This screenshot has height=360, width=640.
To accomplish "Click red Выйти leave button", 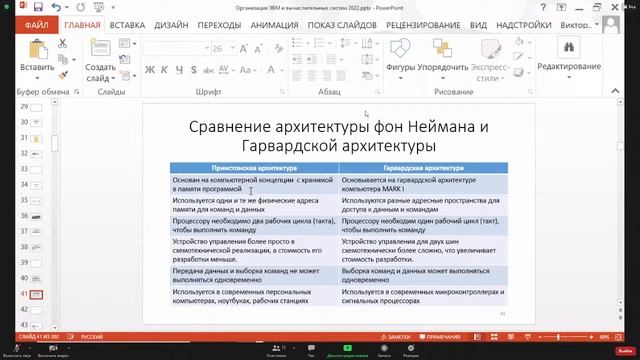I will pos(625,351).
